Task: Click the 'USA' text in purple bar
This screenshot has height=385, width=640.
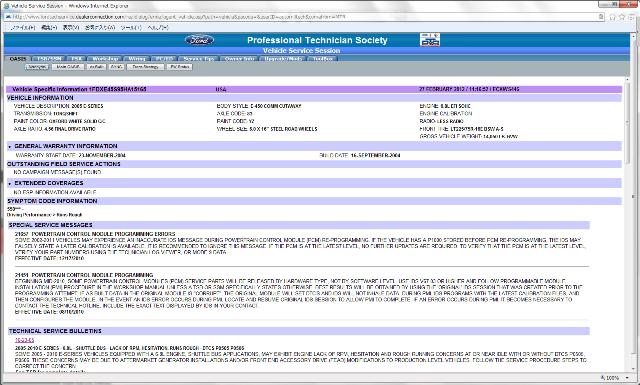Action: click(221, 89)
